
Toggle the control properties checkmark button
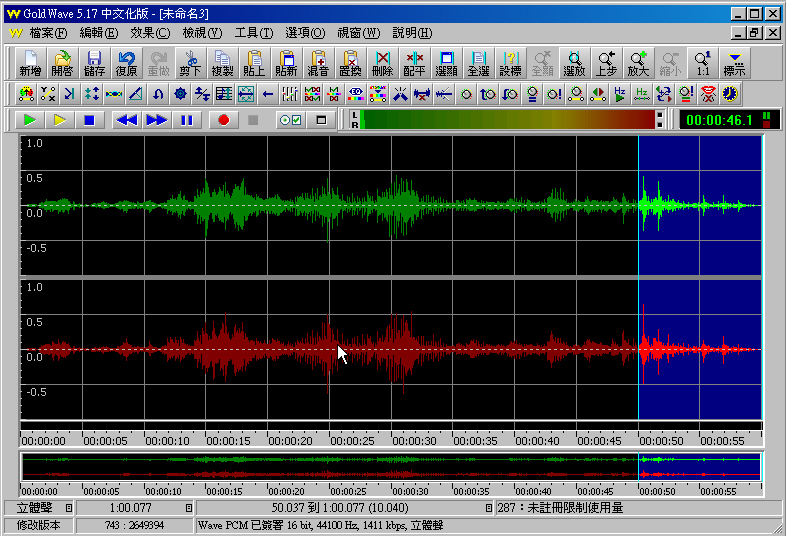pos(290,120)
